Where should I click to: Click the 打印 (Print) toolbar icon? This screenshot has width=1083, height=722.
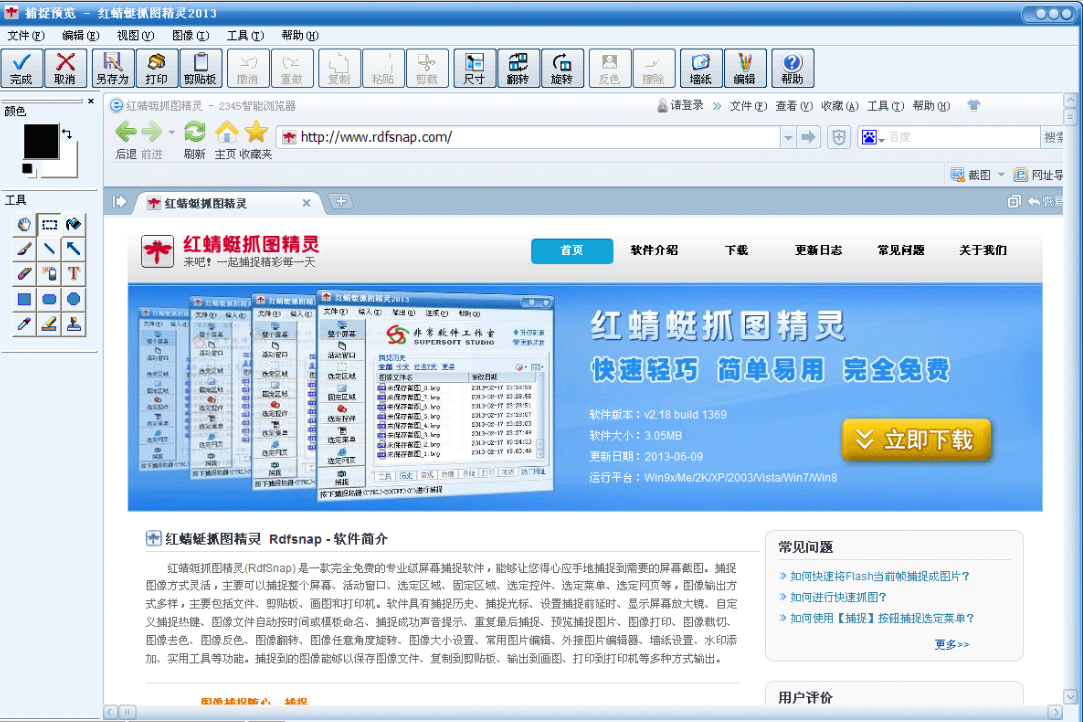click(156, 68)
